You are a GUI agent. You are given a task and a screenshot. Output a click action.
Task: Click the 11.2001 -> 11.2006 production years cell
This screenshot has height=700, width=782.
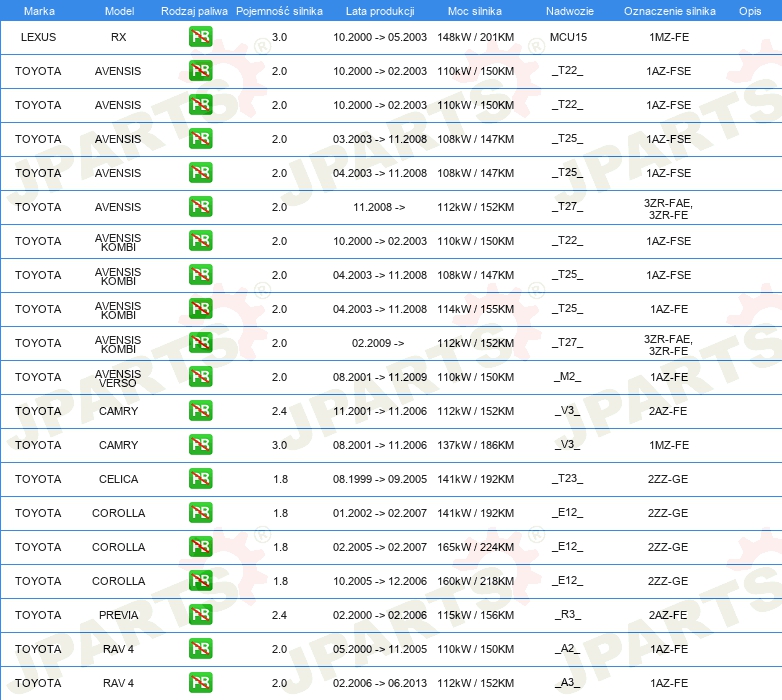[x=380, y=411]
